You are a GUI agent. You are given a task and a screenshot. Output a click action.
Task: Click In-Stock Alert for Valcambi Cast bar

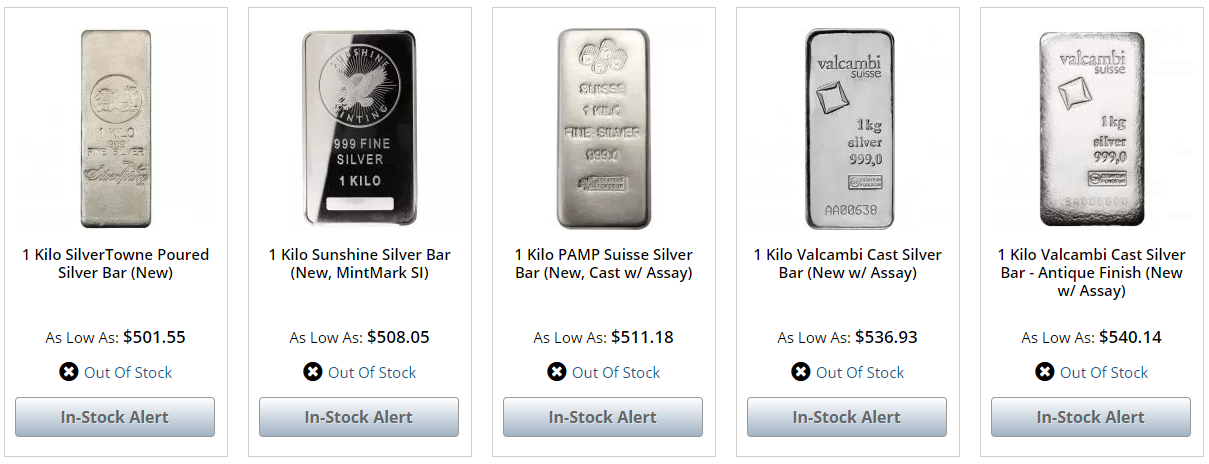pos(847,417)
